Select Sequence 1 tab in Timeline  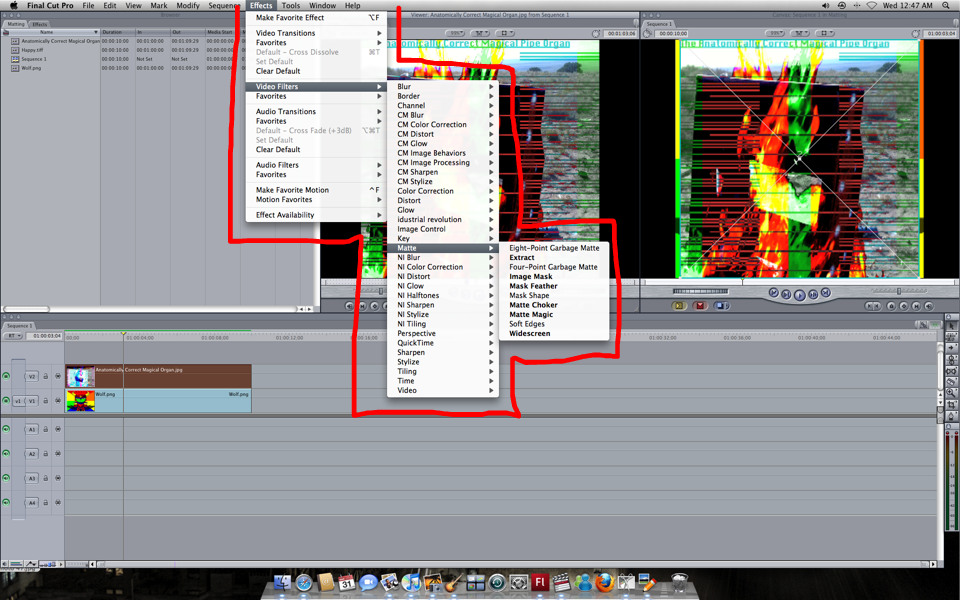(19, 326)
